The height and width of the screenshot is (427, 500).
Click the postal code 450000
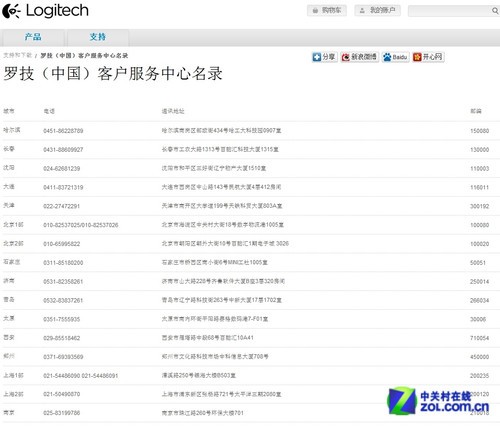coord(479,357)
